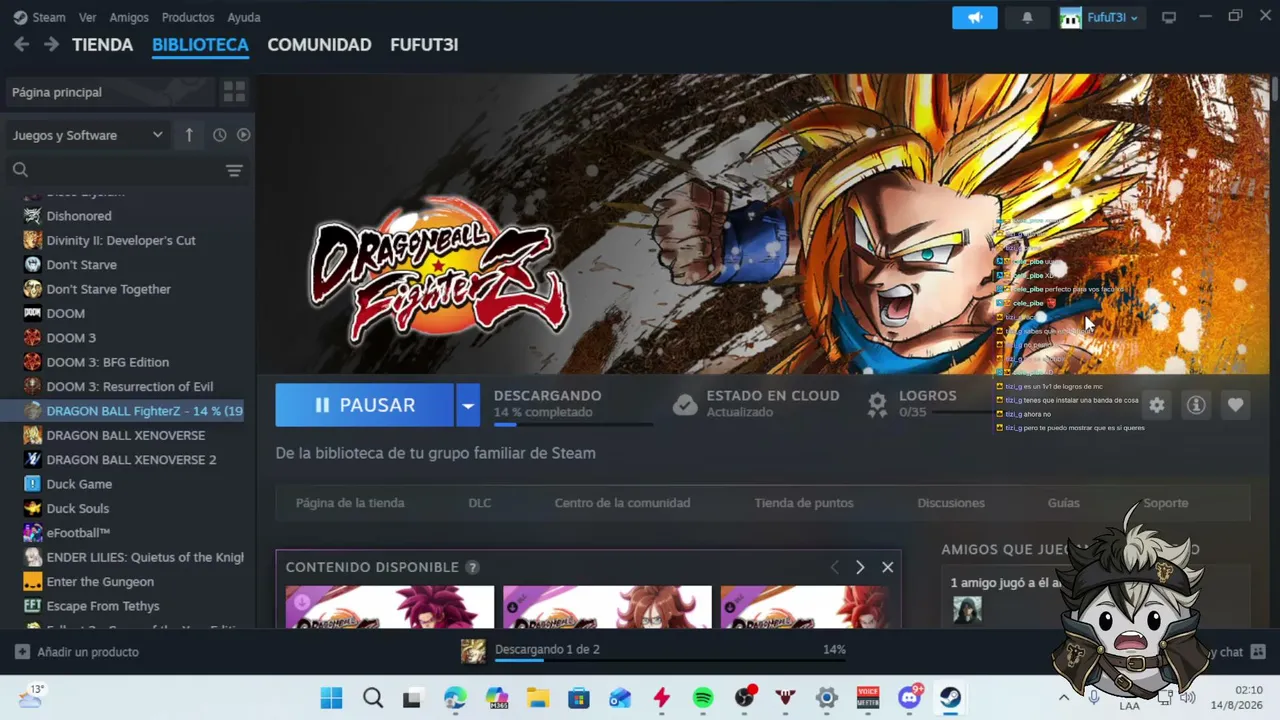Open the DLC link
This screenshot has width=1280, height=720.
click(x=480, y=503)
